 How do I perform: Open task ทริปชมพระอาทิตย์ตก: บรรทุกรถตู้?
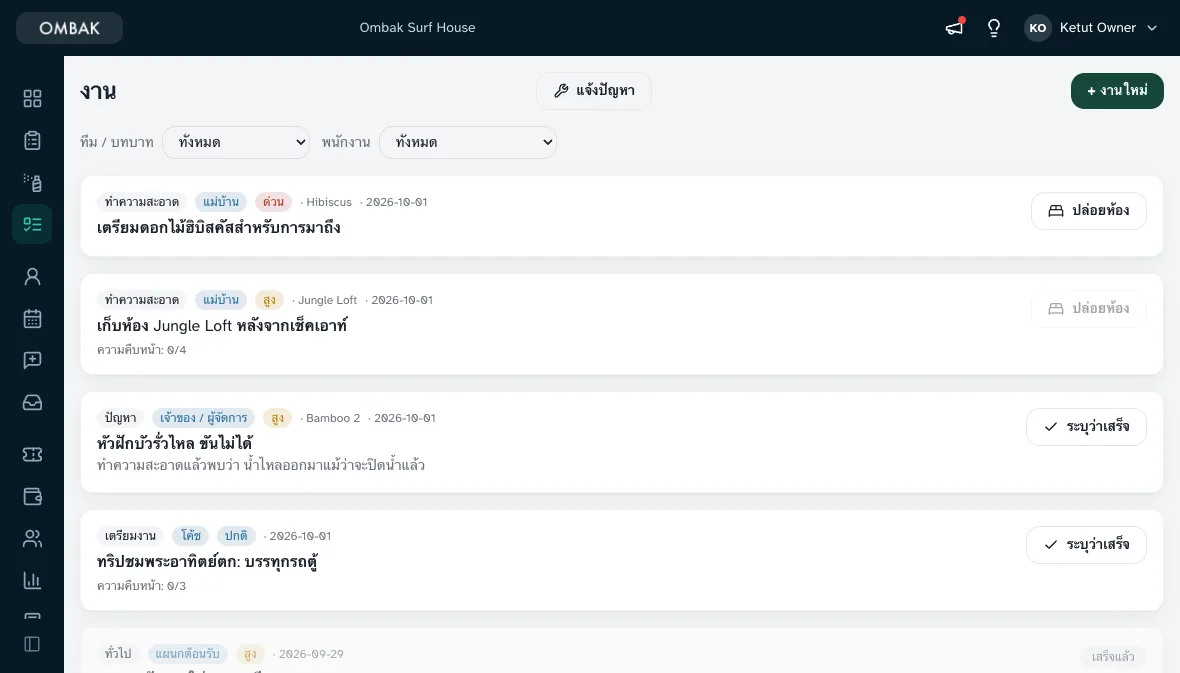(x=207, y=562)
